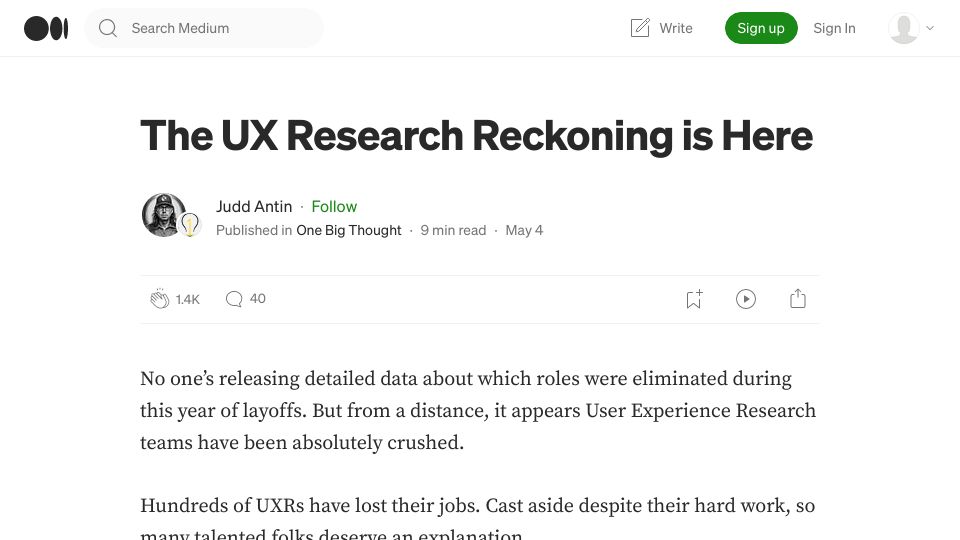Bookmark the article to a list
This screenshot has height=540, width=960.
(694, 299)
